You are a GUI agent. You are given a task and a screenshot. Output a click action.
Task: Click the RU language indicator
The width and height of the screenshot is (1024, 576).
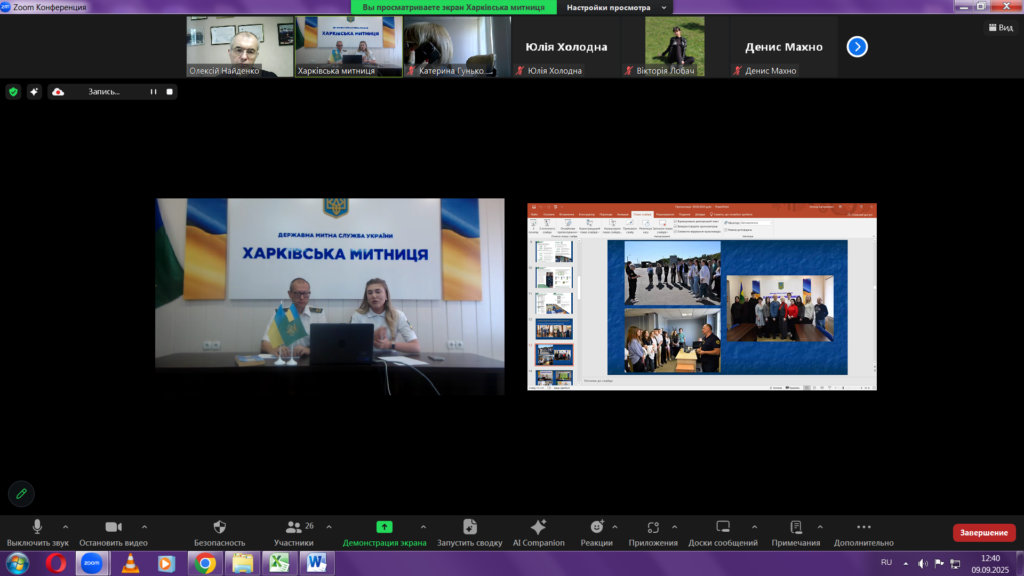click(x=886, y=562)
